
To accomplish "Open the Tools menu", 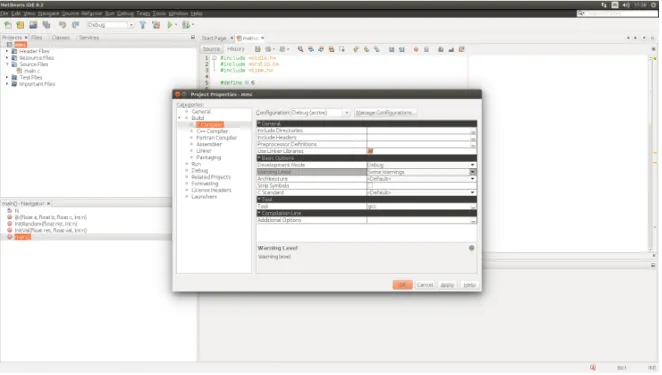I will point(159,14).
